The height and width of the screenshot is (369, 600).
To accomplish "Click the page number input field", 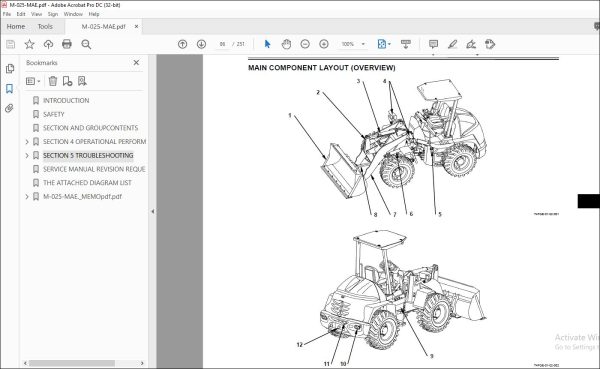I will pos(222,44).
